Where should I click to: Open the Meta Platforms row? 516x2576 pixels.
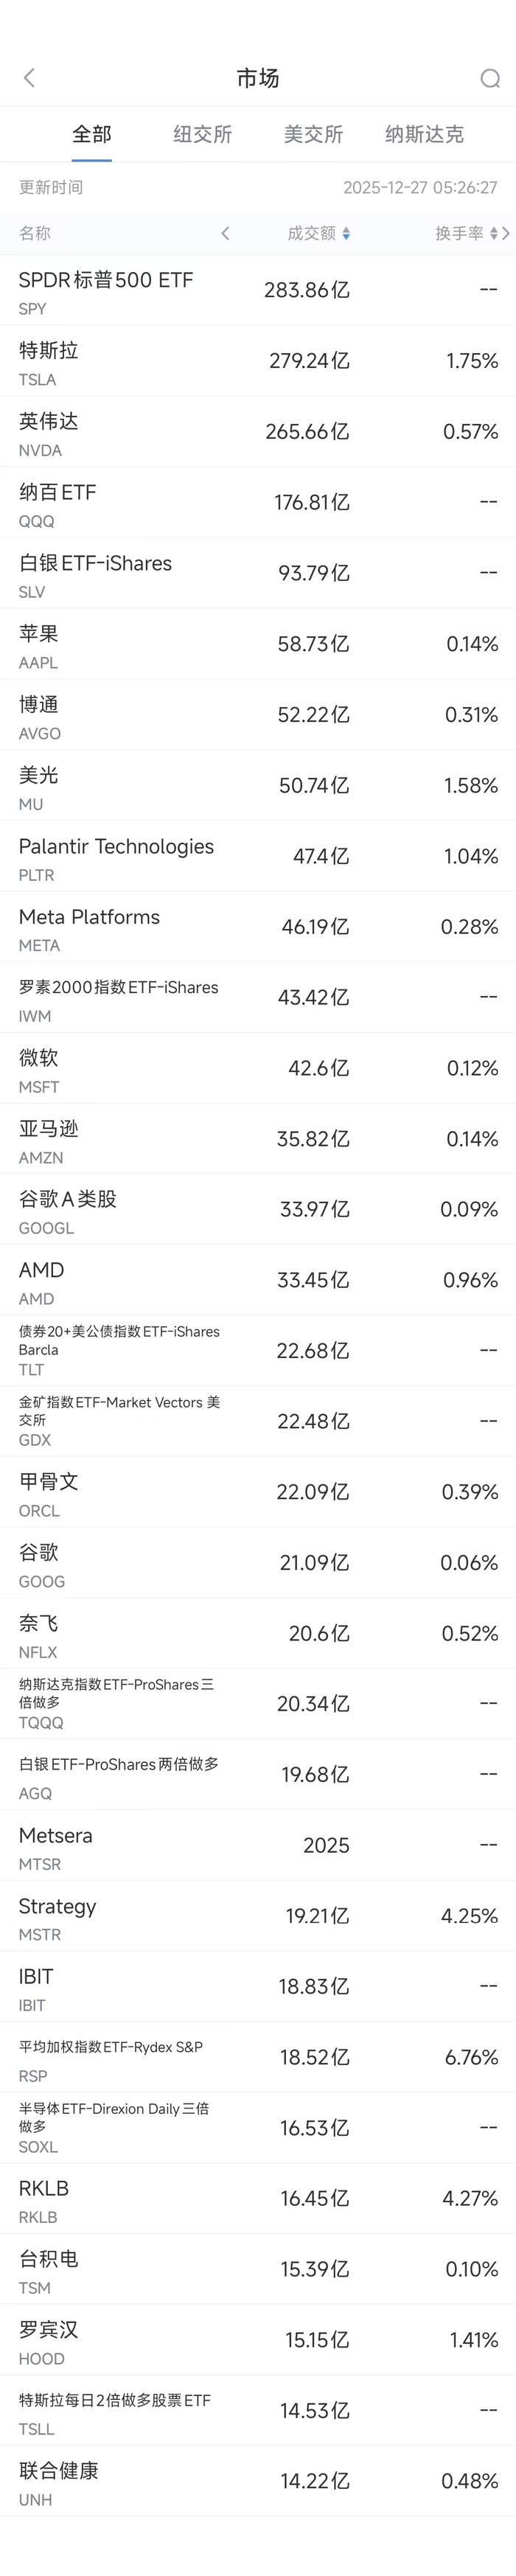pos(258,927)
